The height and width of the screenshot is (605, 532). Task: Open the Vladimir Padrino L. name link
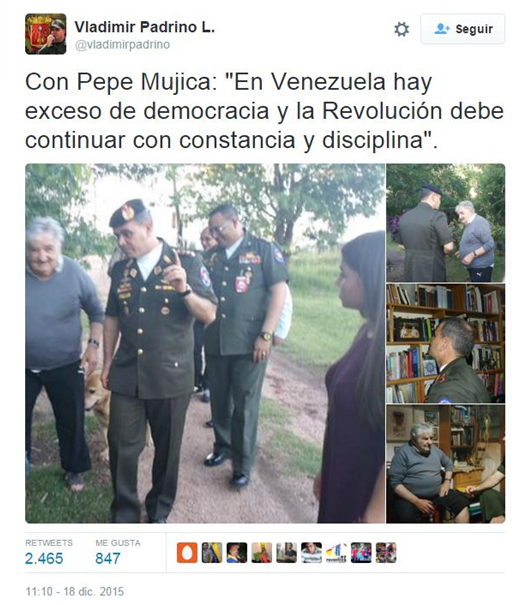pos(145,27)
